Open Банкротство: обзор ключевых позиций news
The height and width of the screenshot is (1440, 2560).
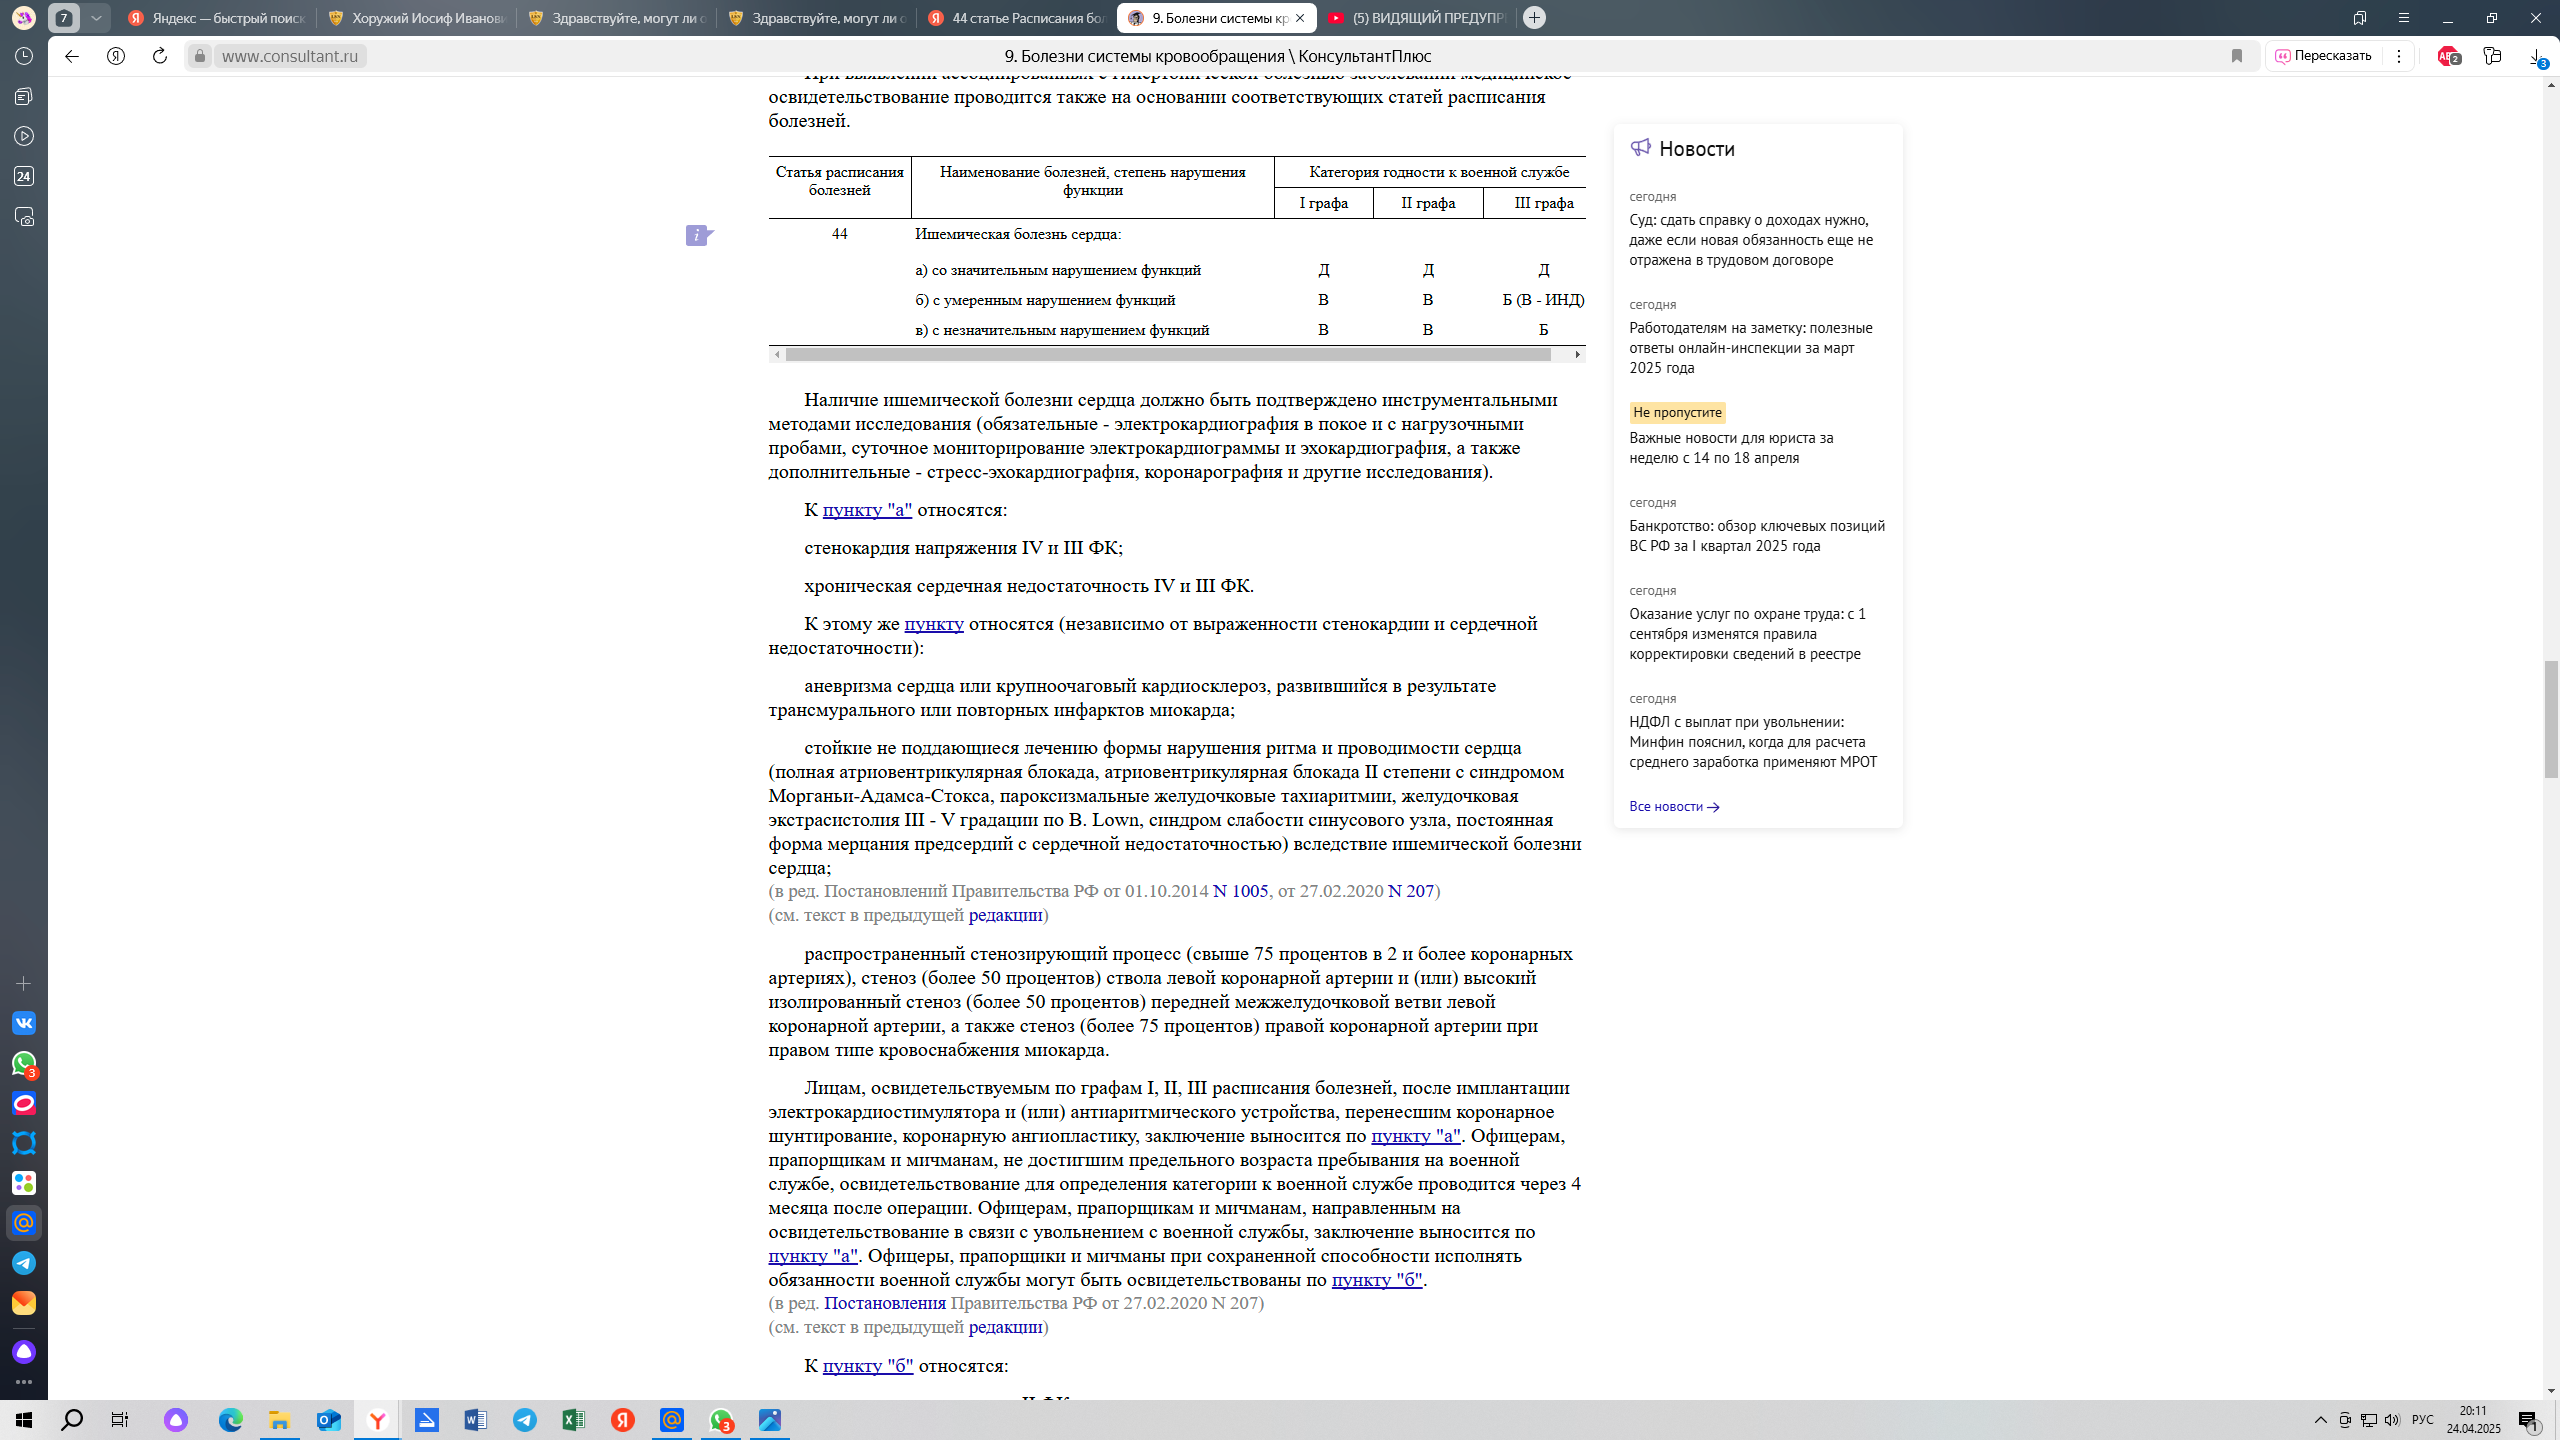click(x=1757, y=536)
